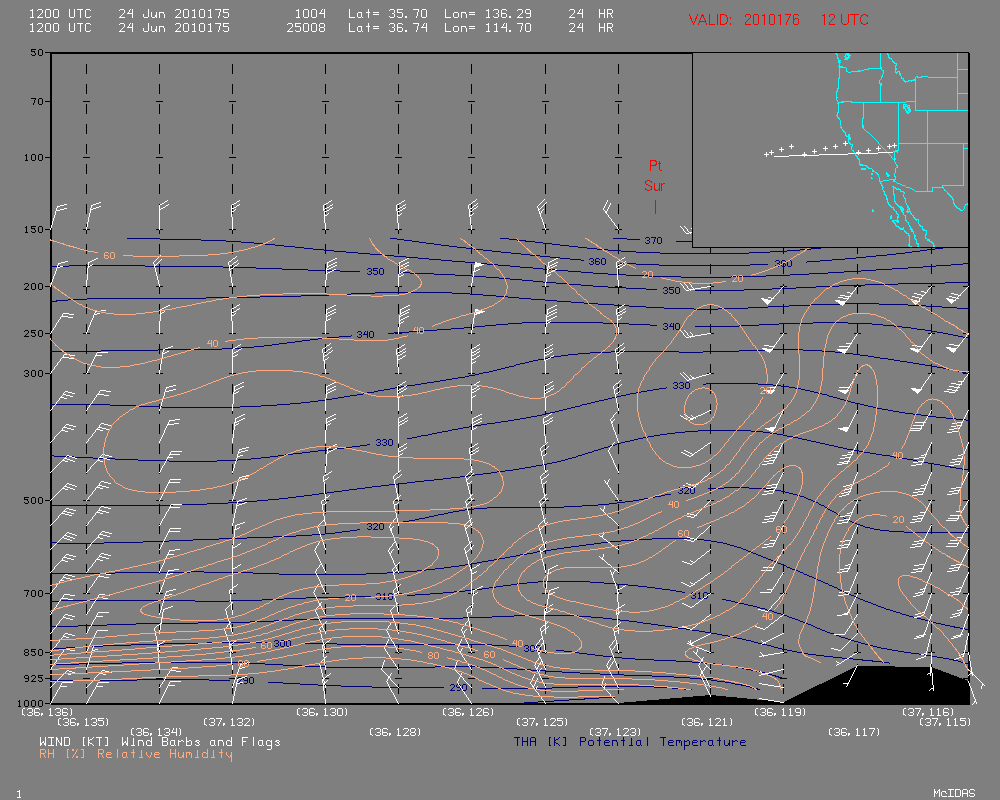Viewport: 1000px width, 800px height.
Task: Click the 370 potential temperature contour label
Action: (653, 241)
